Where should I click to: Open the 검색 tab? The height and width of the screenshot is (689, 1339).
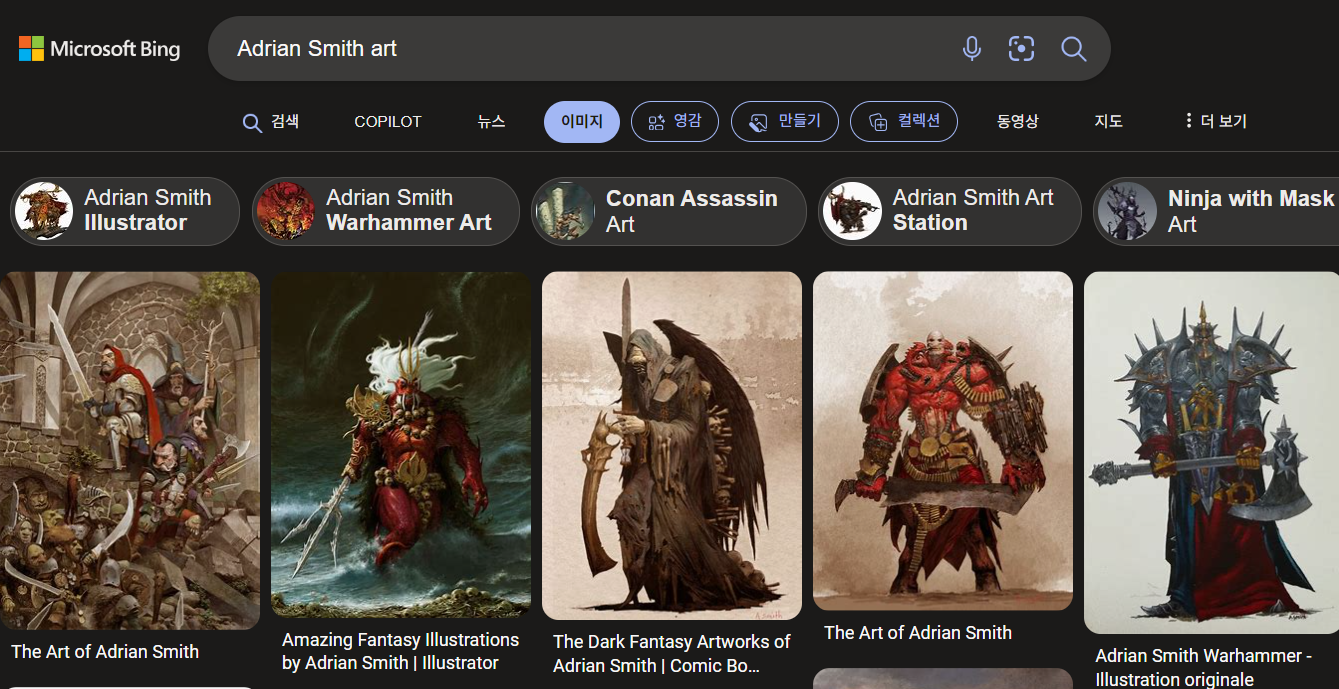coord(271,122)
